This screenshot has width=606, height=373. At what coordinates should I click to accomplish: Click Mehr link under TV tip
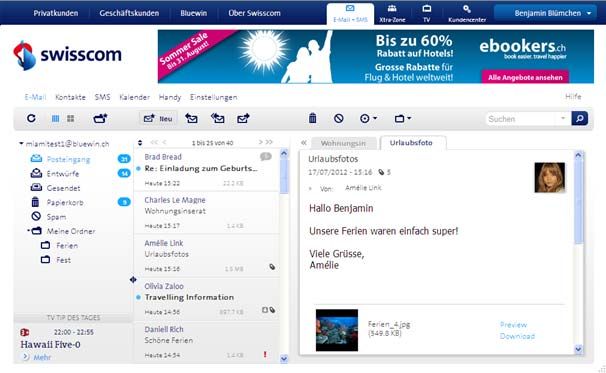point(42,357)
